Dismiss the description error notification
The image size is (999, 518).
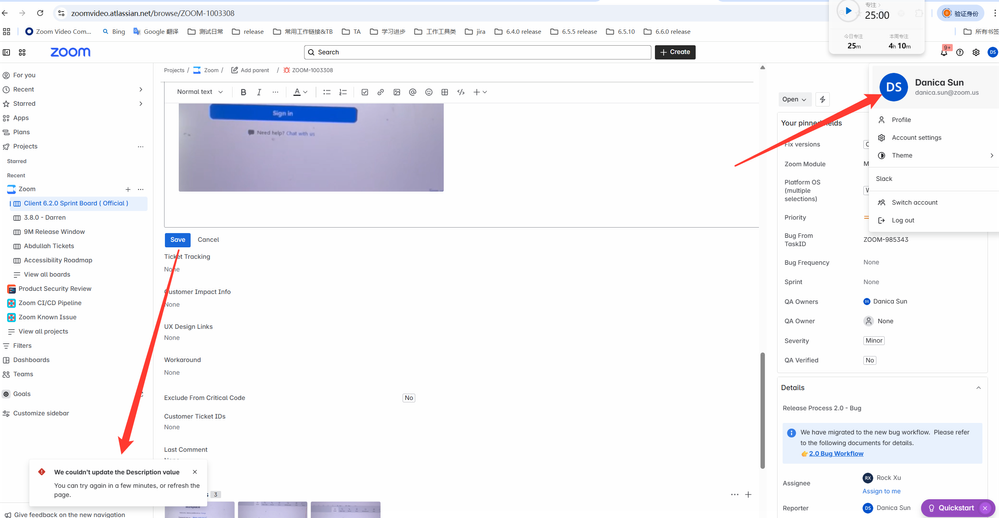(x=195, y=472)
